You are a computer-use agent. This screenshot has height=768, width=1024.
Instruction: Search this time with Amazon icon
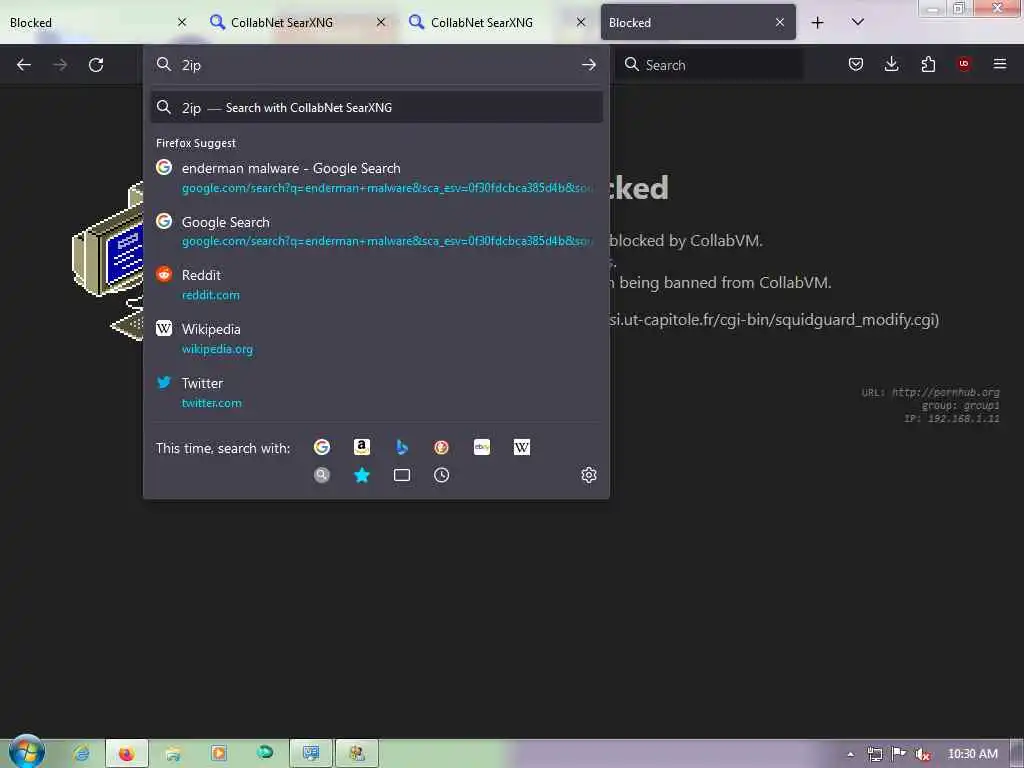(362, 447)
